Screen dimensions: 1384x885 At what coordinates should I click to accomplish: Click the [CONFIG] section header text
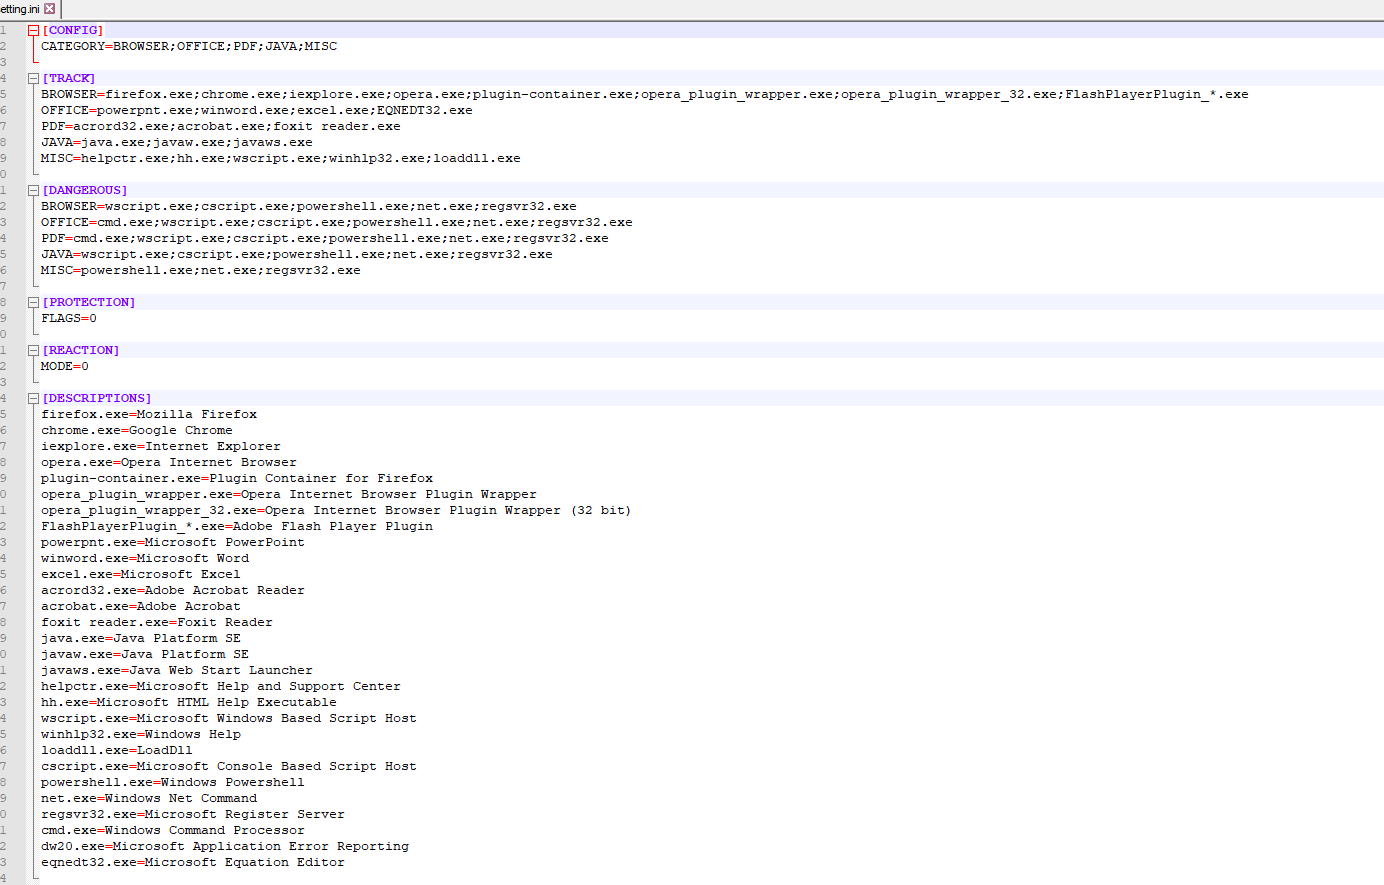[x=73, y=30]
